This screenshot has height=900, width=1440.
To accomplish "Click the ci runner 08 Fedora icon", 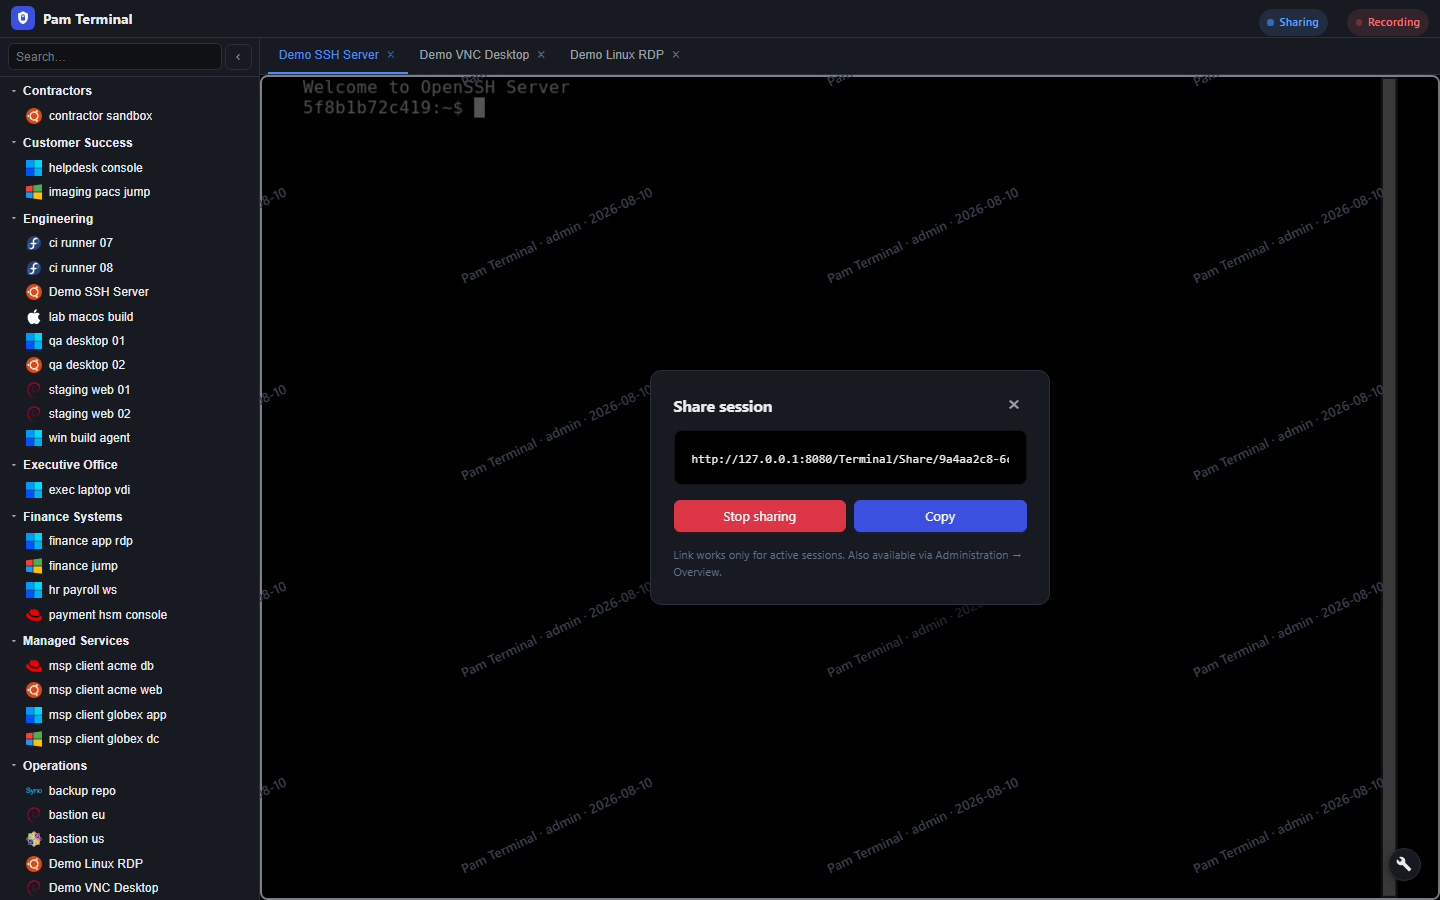I will pyautogui.click(x=34, y=268).
